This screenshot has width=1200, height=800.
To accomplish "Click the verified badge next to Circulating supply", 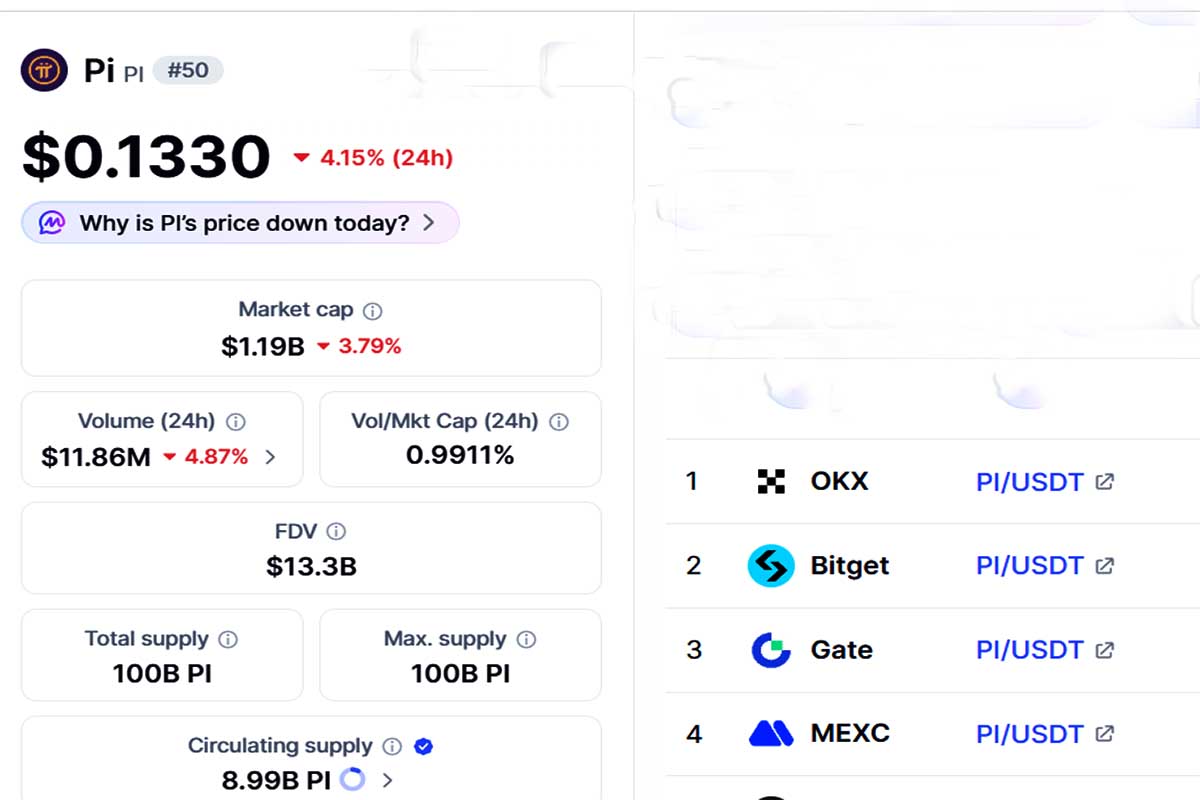I will pyautogui.click(x=423, y=746).
